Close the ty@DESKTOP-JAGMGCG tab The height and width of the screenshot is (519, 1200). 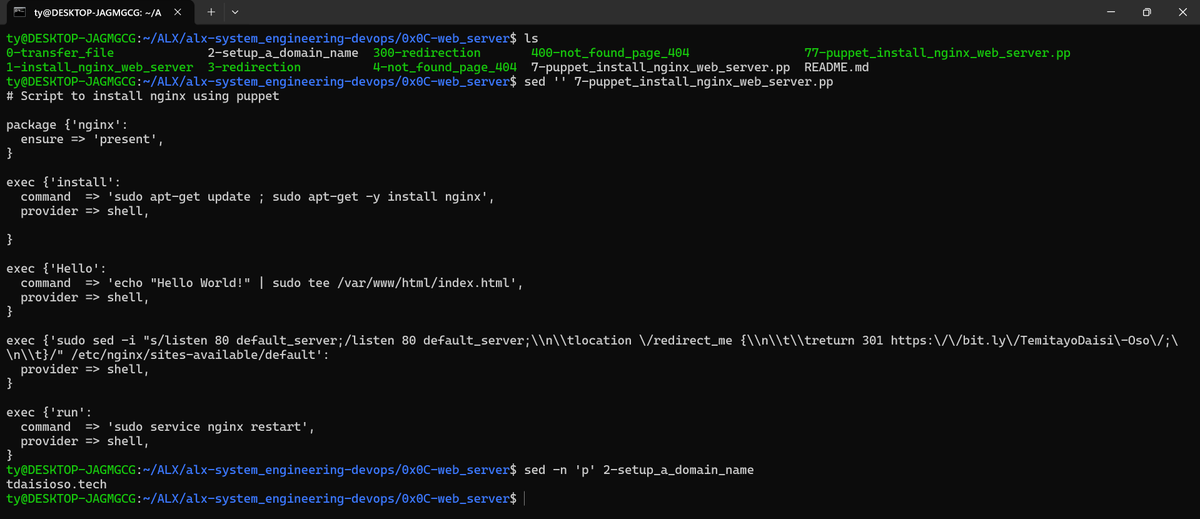coord(179,12)
